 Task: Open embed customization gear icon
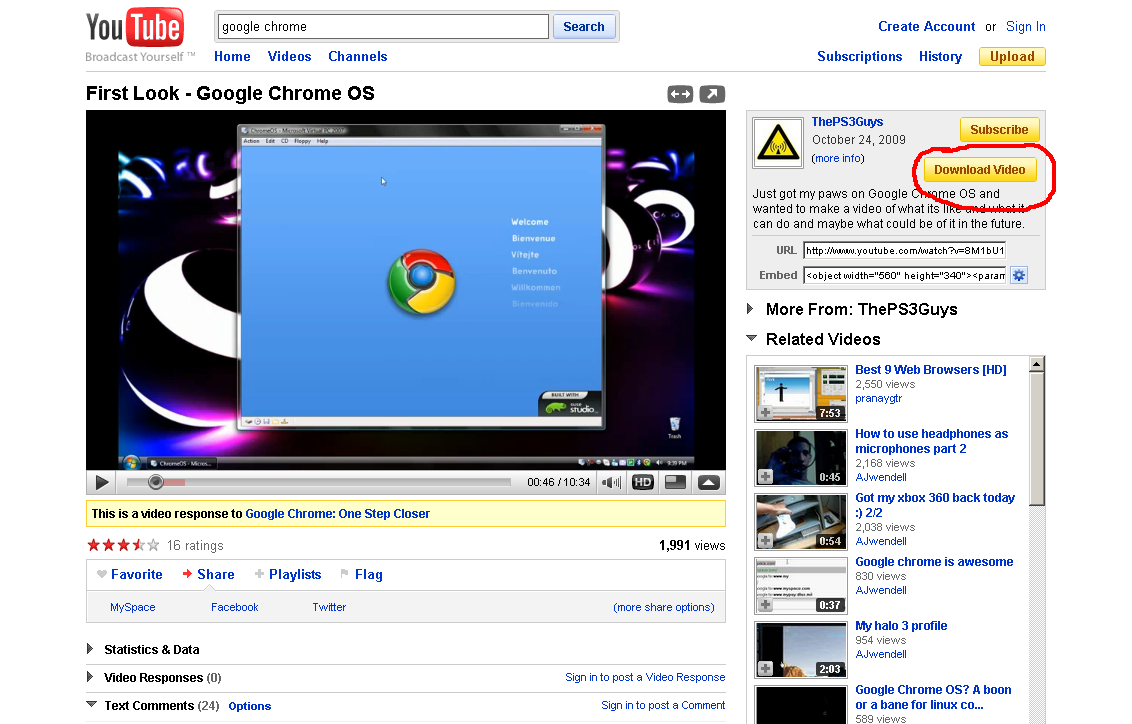click(1019, 275)
